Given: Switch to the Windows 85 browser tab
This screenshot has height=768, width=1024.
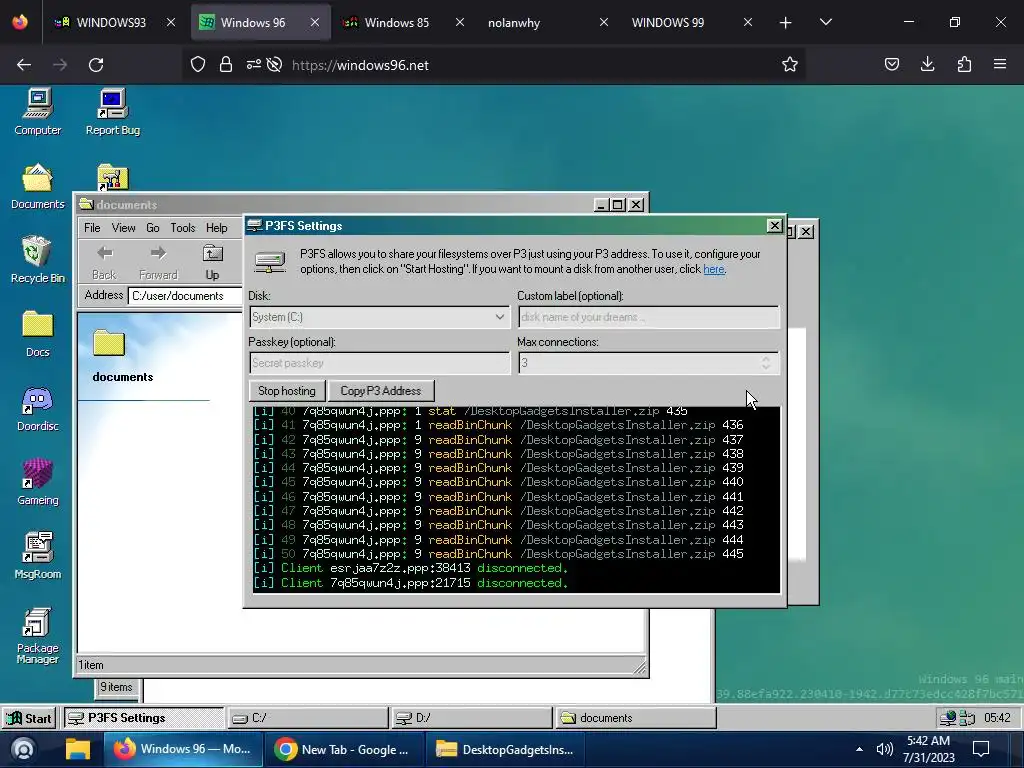Looking at the screenshot, I should click(x=396, y=22).
